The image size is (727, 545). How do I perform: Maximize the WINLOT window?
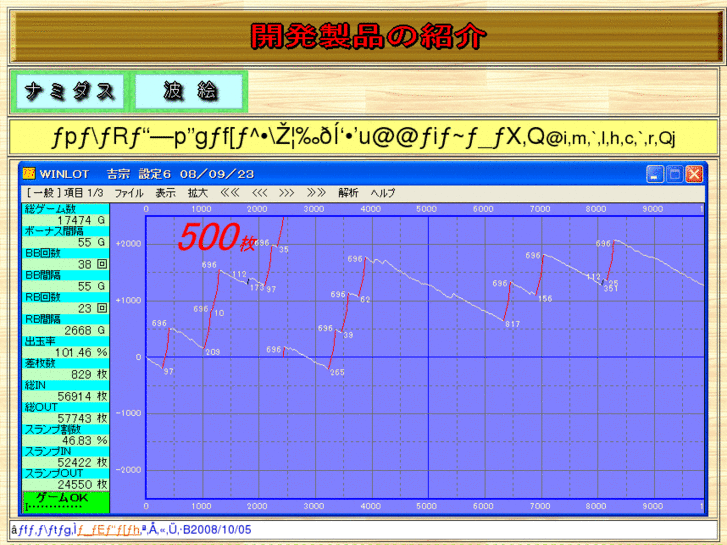coord(675,174)
